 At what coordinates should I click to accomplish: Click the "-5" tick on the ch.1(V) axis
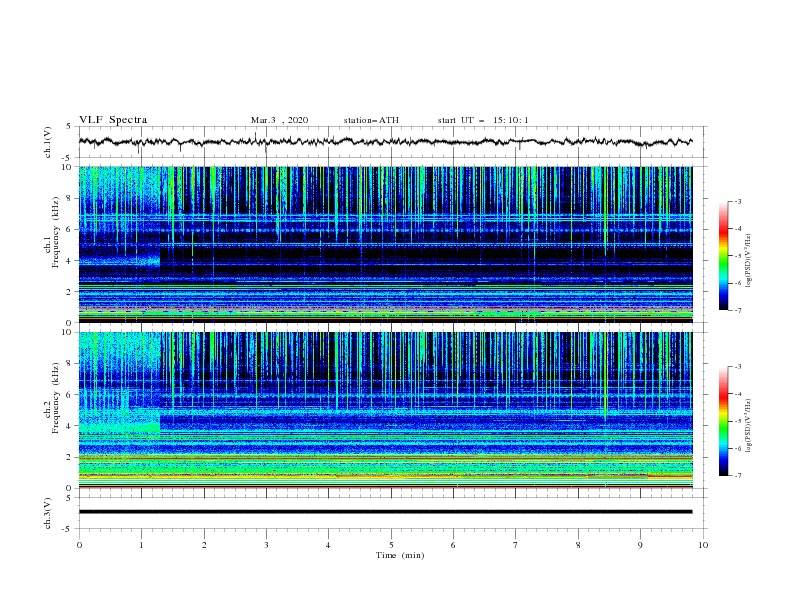67,158
